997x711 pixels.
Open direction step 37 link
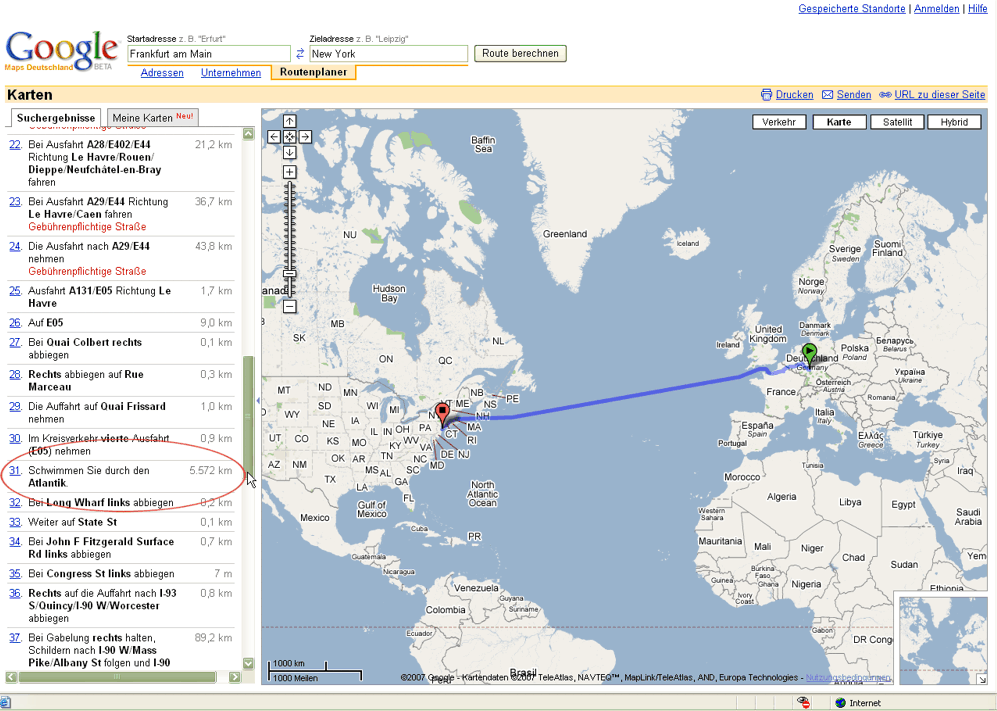[x=15, y=638]
